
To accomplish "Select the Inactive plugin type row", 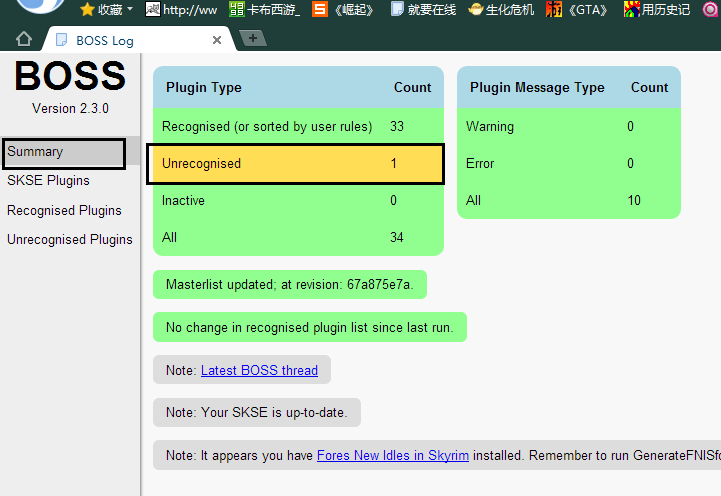I will pos(298,200).
